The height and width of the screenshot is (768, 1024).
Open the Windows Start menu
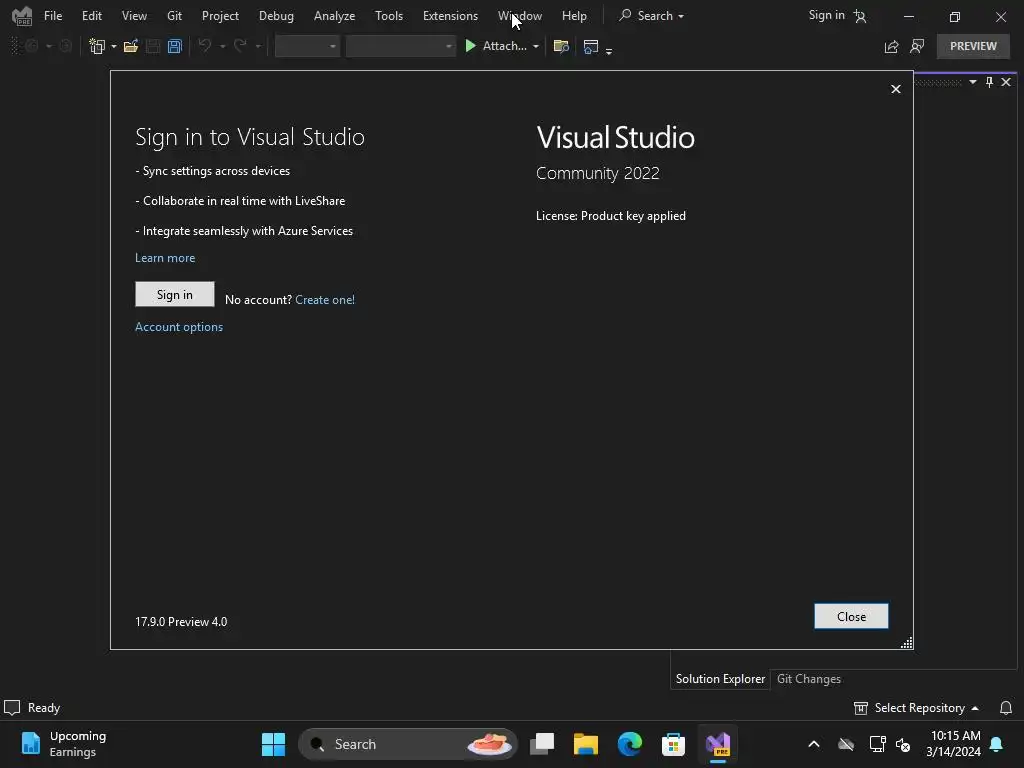click(273, 744)
